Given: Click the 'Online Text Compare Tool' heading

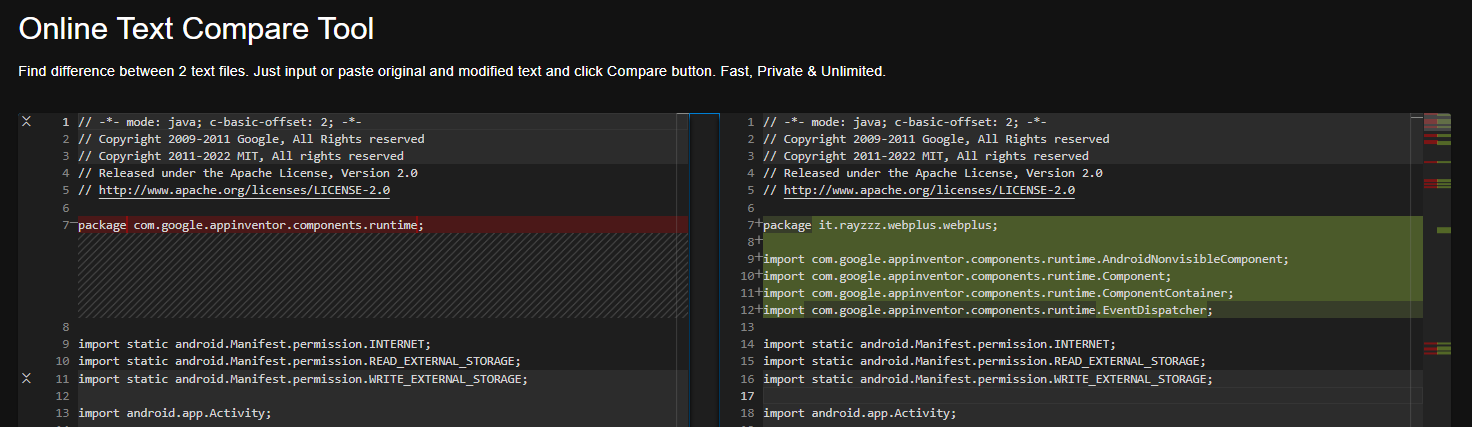Looking at the screenshot, I should [196, 29].
